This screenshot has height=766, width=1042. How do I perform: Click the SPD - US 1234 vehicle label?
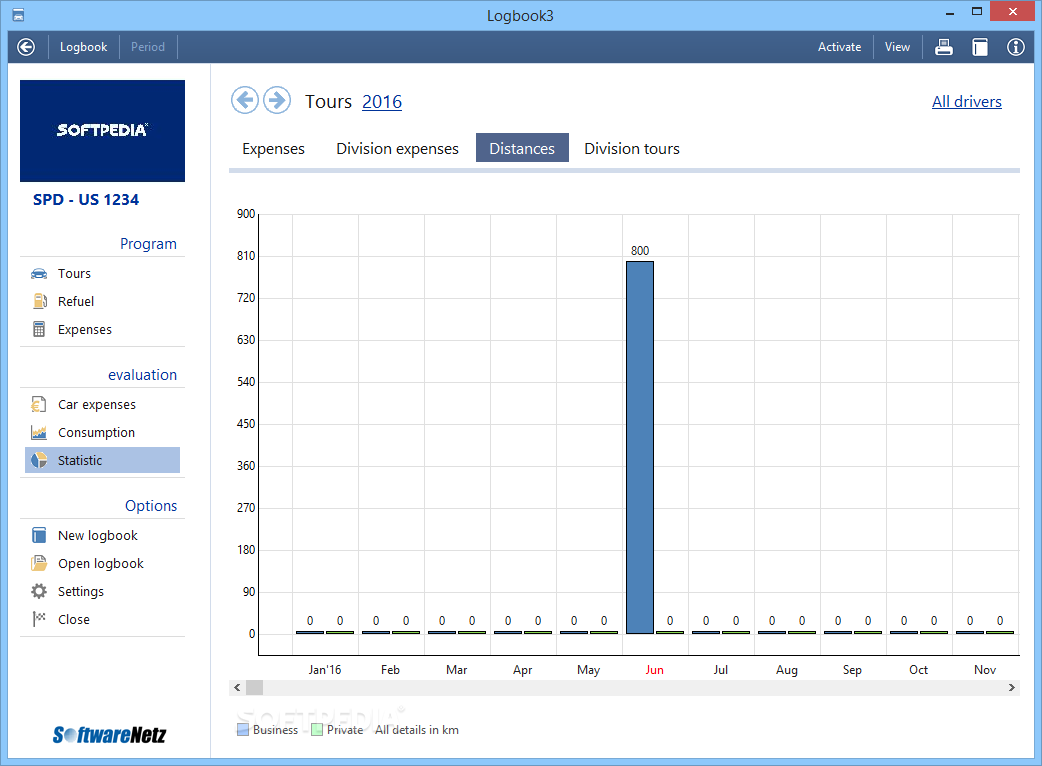(86, 200)
